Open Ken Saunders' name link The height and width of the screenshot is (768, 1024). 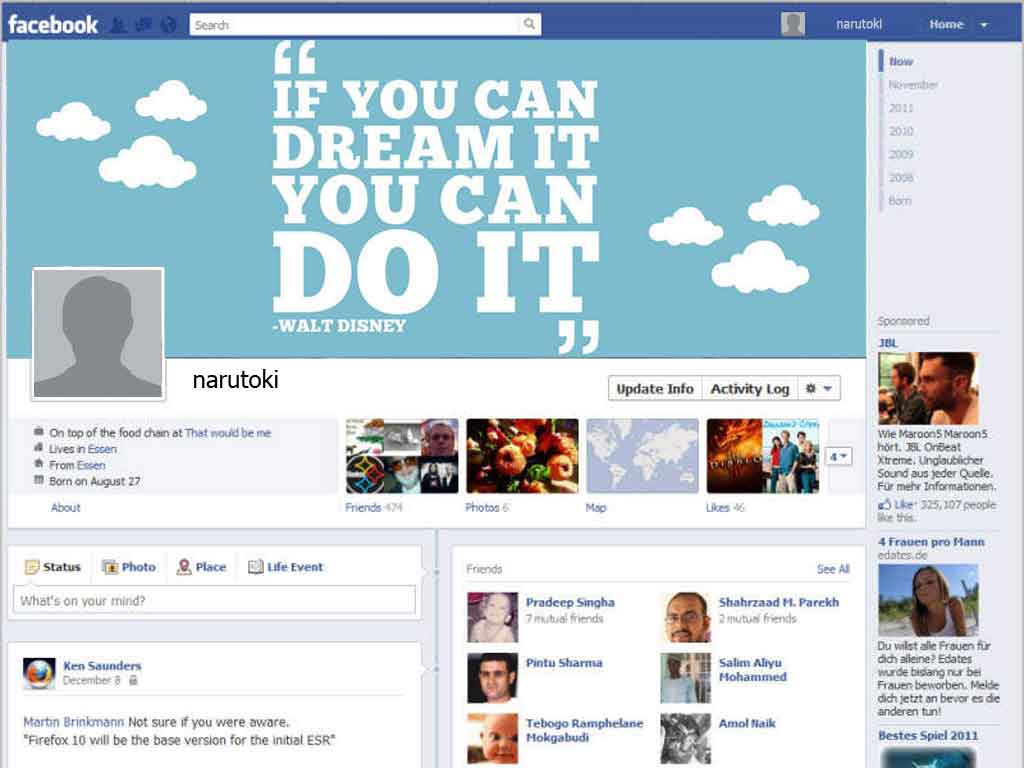pyautogui.click(x=102, y=666)
